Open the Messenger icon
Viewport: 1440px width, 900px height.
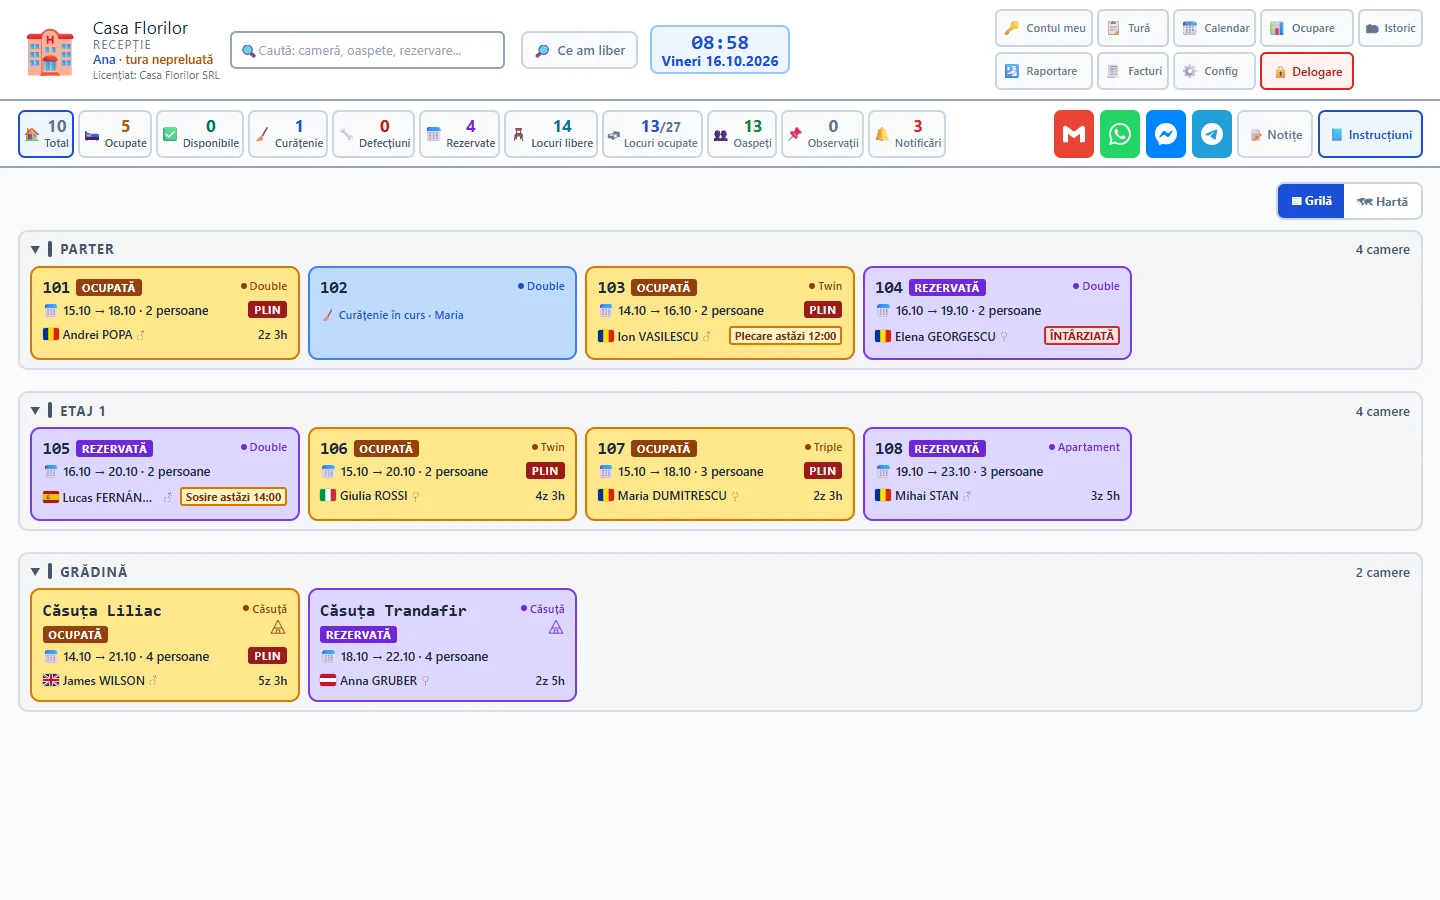1166,134
